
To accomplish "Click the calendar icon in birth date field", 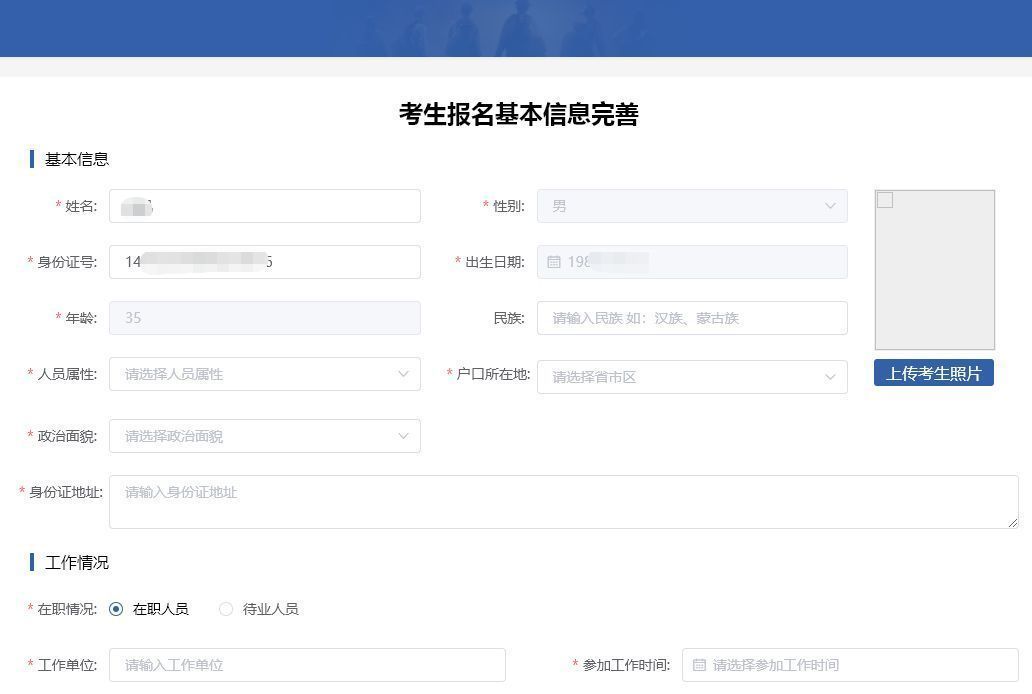I will (x=554, y=262).
